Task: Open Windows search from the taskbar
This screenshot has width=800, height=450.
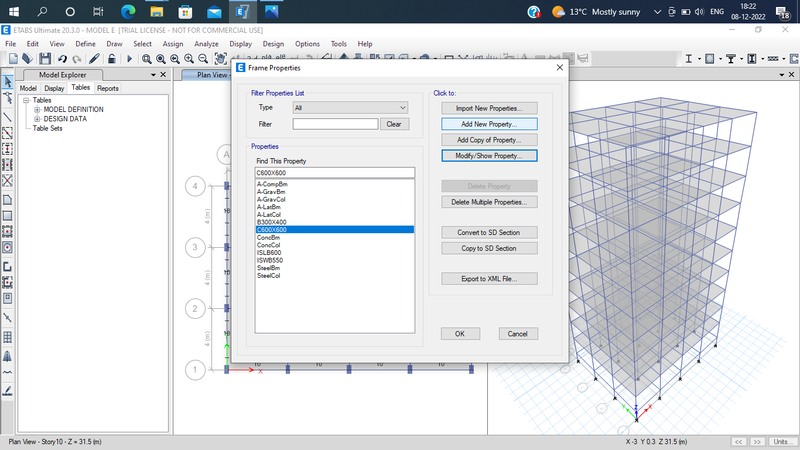Action: [42, 11]
